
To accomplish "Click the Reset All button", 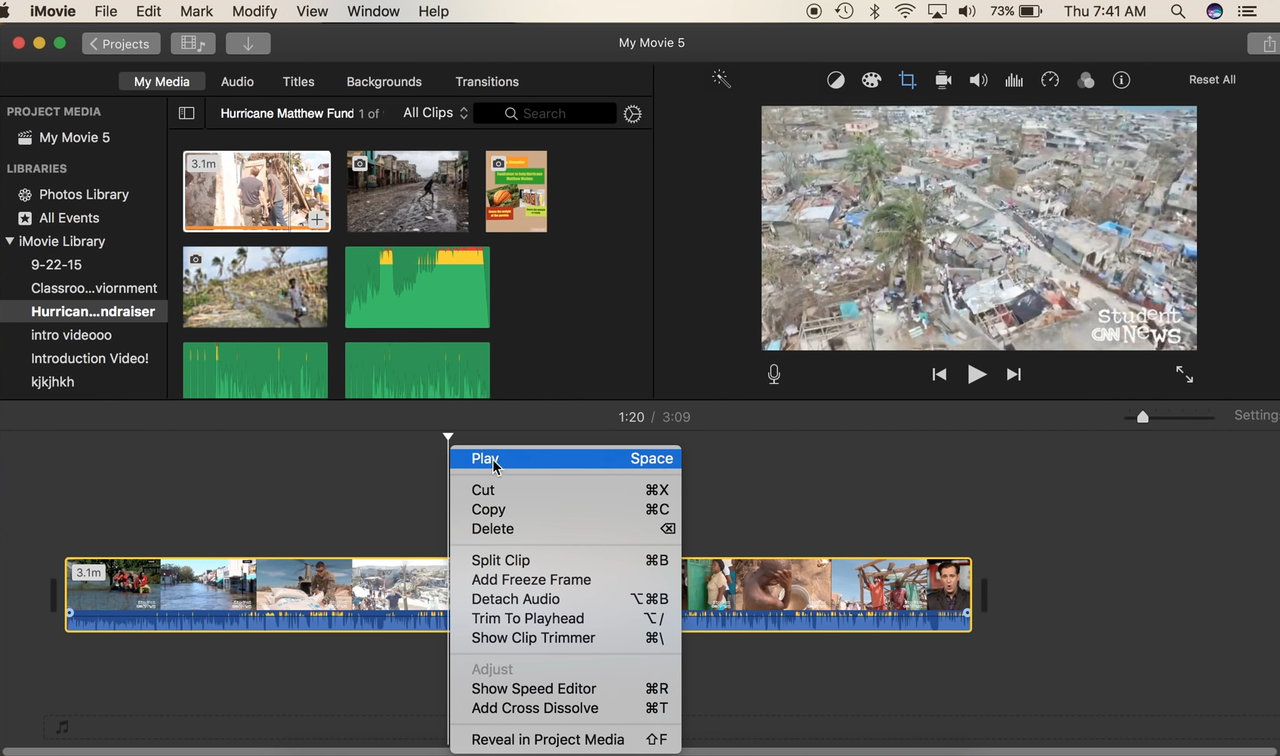I will coord(1212,79).
